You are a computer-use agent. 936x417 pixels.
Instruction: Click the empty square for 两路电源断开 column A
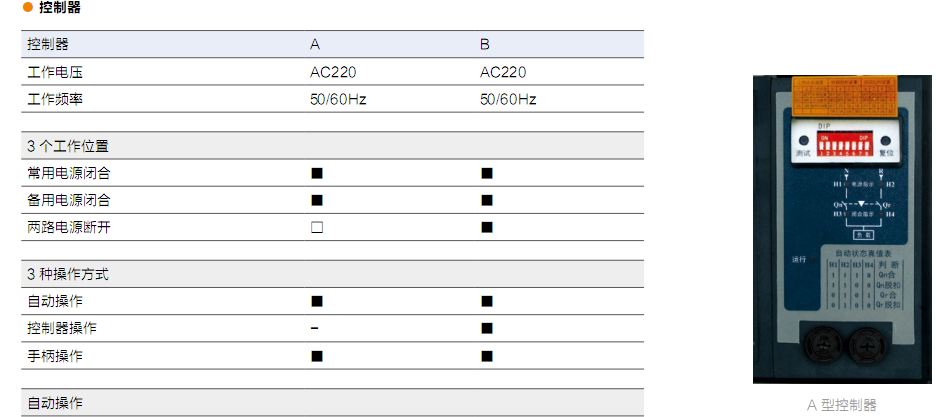pyautogui.click(x=317, y=227)
